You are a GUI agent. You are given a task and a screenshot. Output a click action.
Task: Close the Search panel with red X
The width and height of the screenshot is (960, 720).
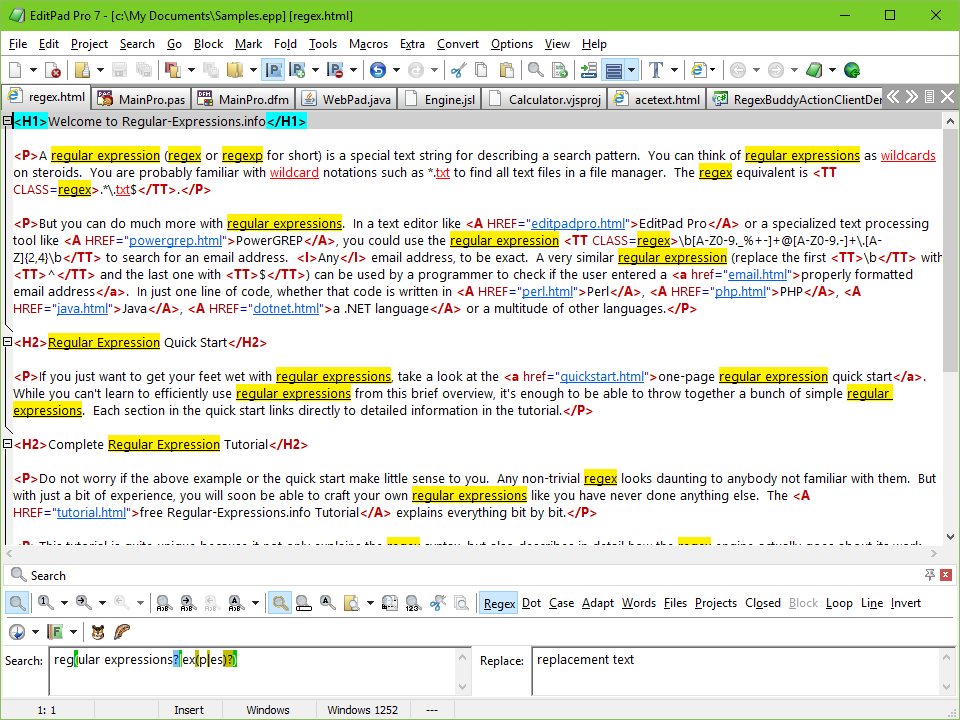pos(946,574)
